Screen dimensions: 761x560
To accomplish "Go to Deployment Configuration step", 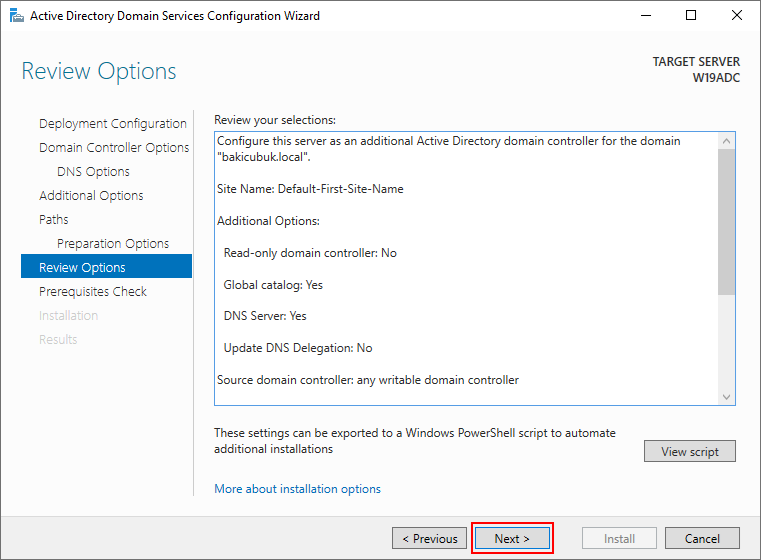I will 113,124.
